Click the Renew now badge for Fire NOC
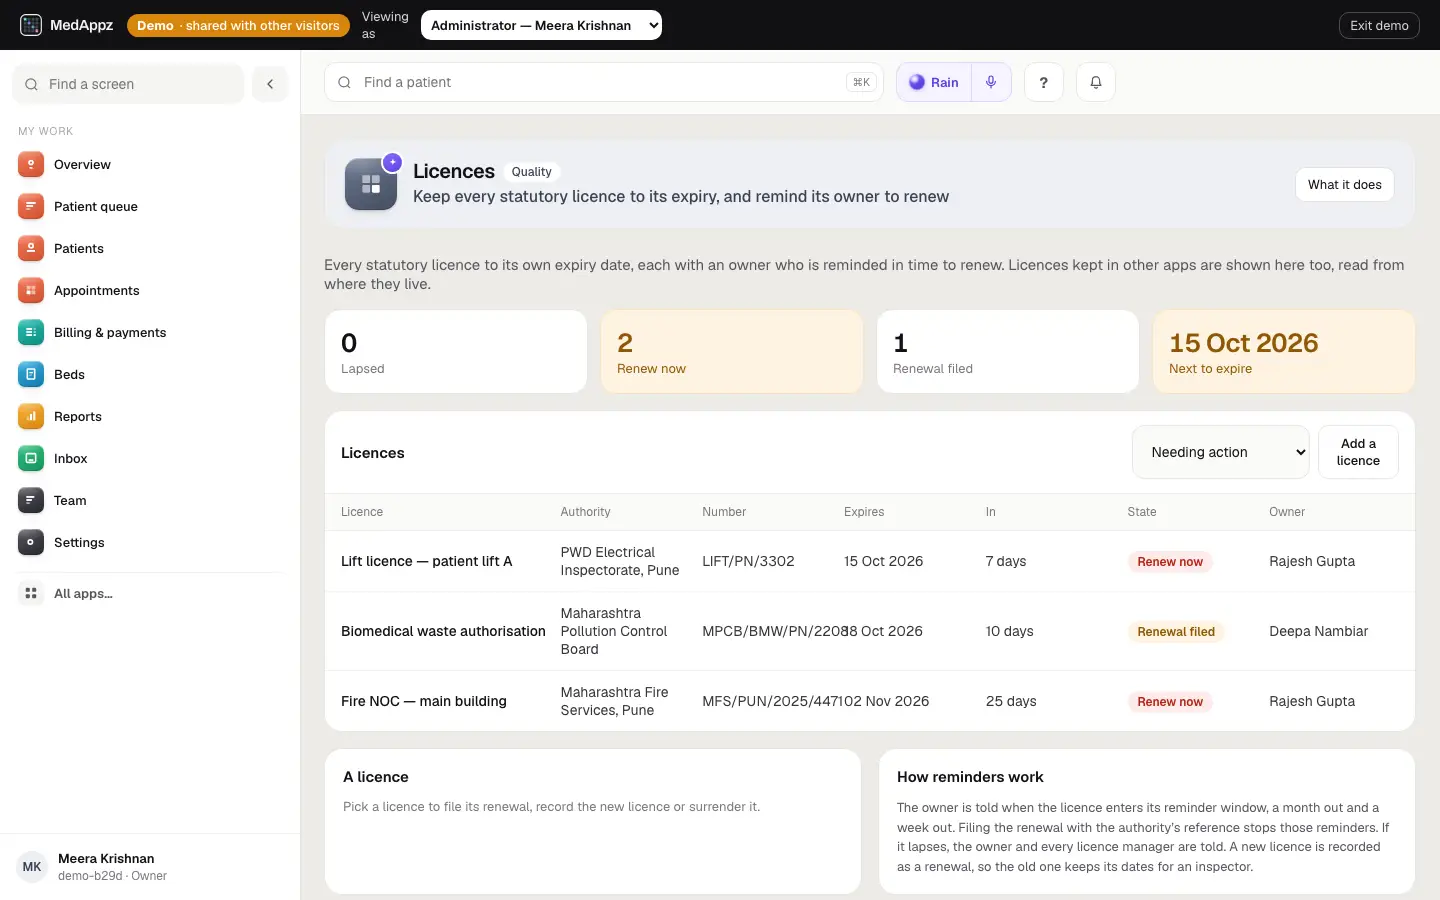Image resolution: width=1440 pixels, height=900 pixels. 1170,702
